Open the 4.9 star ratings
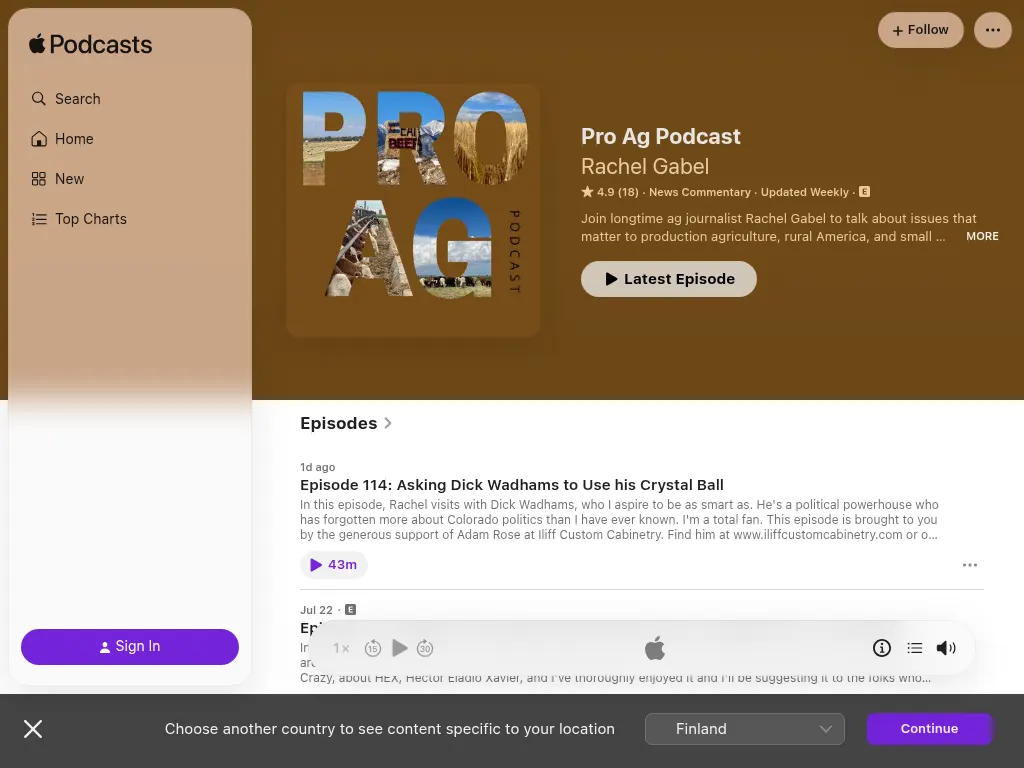Image resolution: width=1024 pixels, height=768 pixels. (610, 192)
